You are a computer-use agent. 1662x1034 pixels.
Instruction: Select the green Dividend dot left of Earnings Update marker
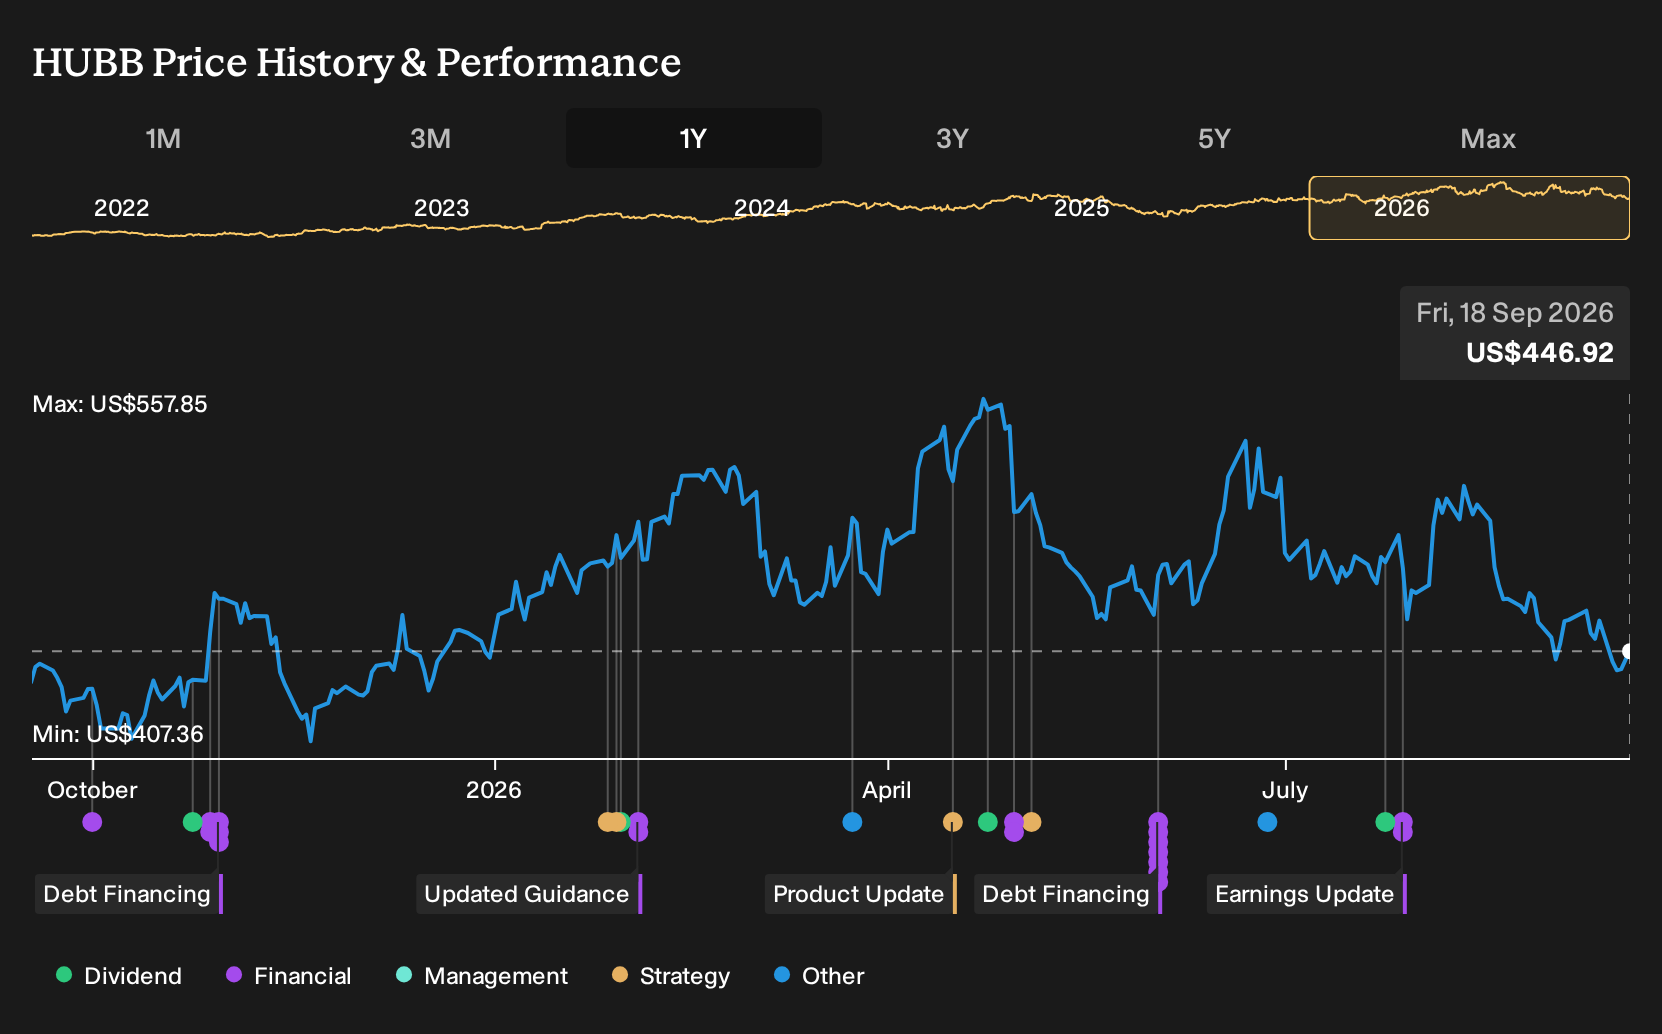[x=1385, y=822]
